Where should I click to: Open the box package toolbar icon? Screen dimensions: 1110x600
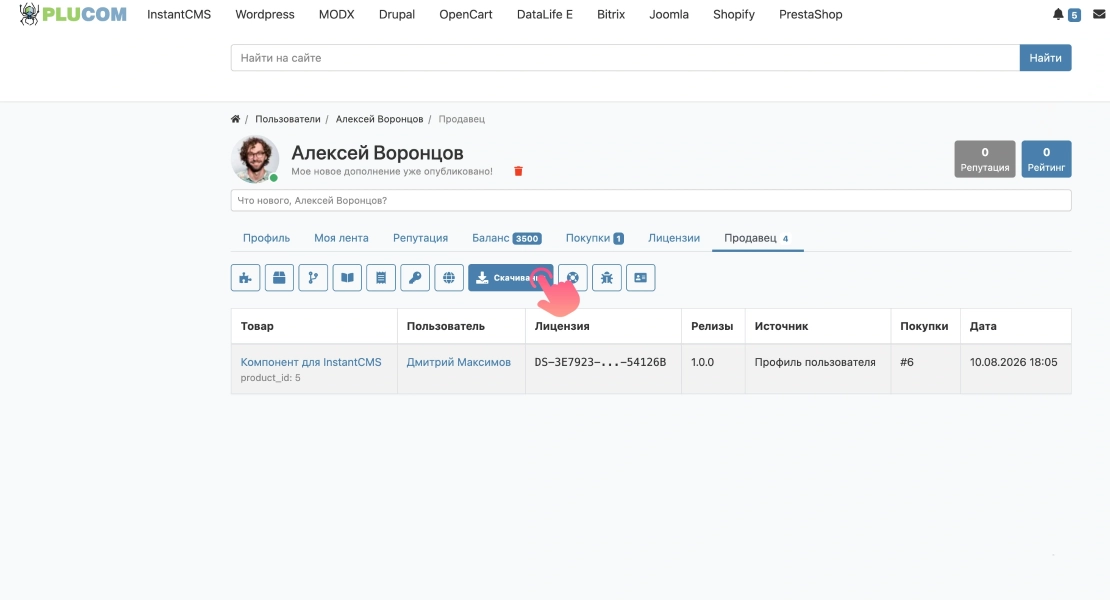(280, 277)
